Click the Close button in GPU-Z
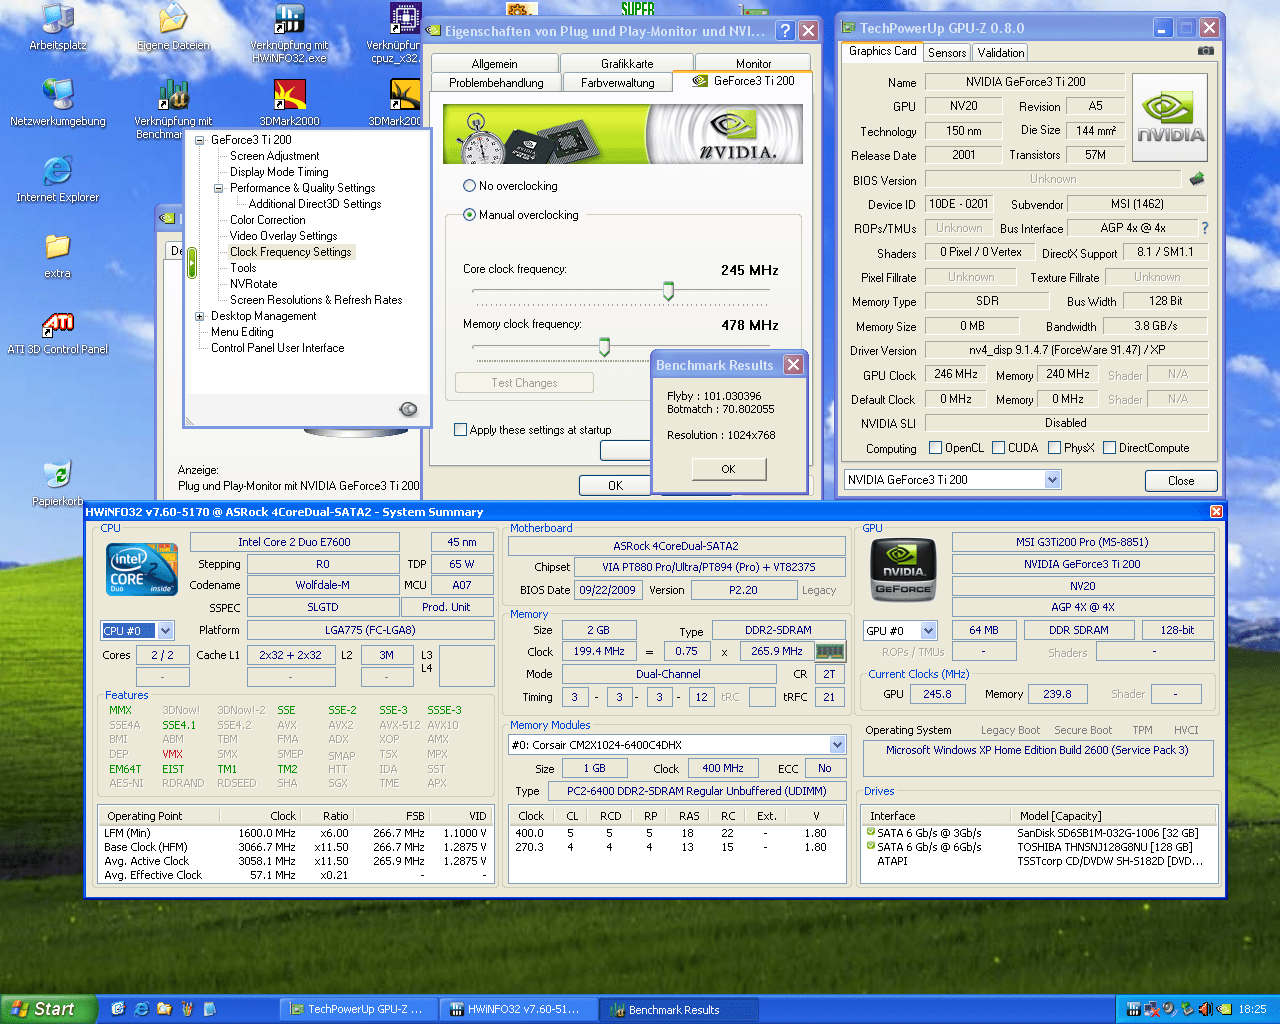1280x1024 pixels. pos(1180,481)
